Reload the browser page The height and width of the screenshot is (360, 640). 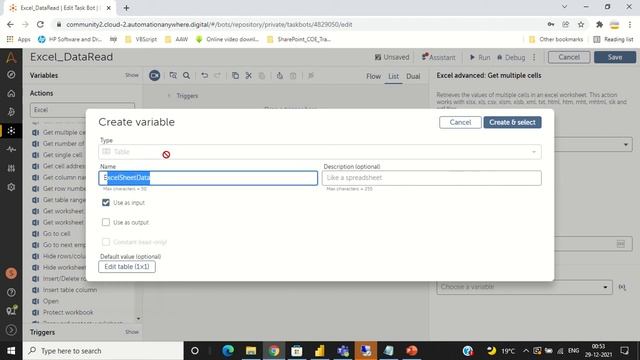click(40, 24)
